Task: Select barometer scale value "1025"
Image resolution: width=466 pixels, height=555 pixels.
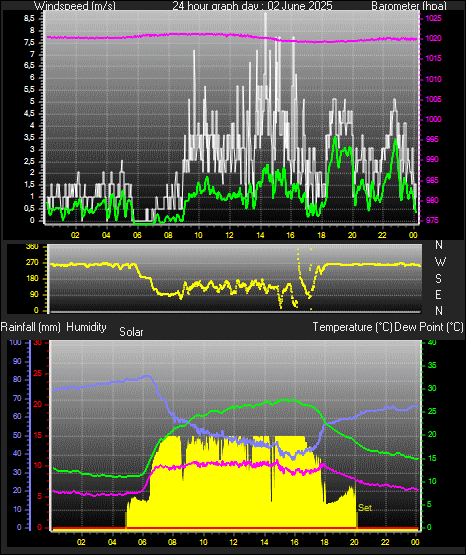Action: [433, 18]
